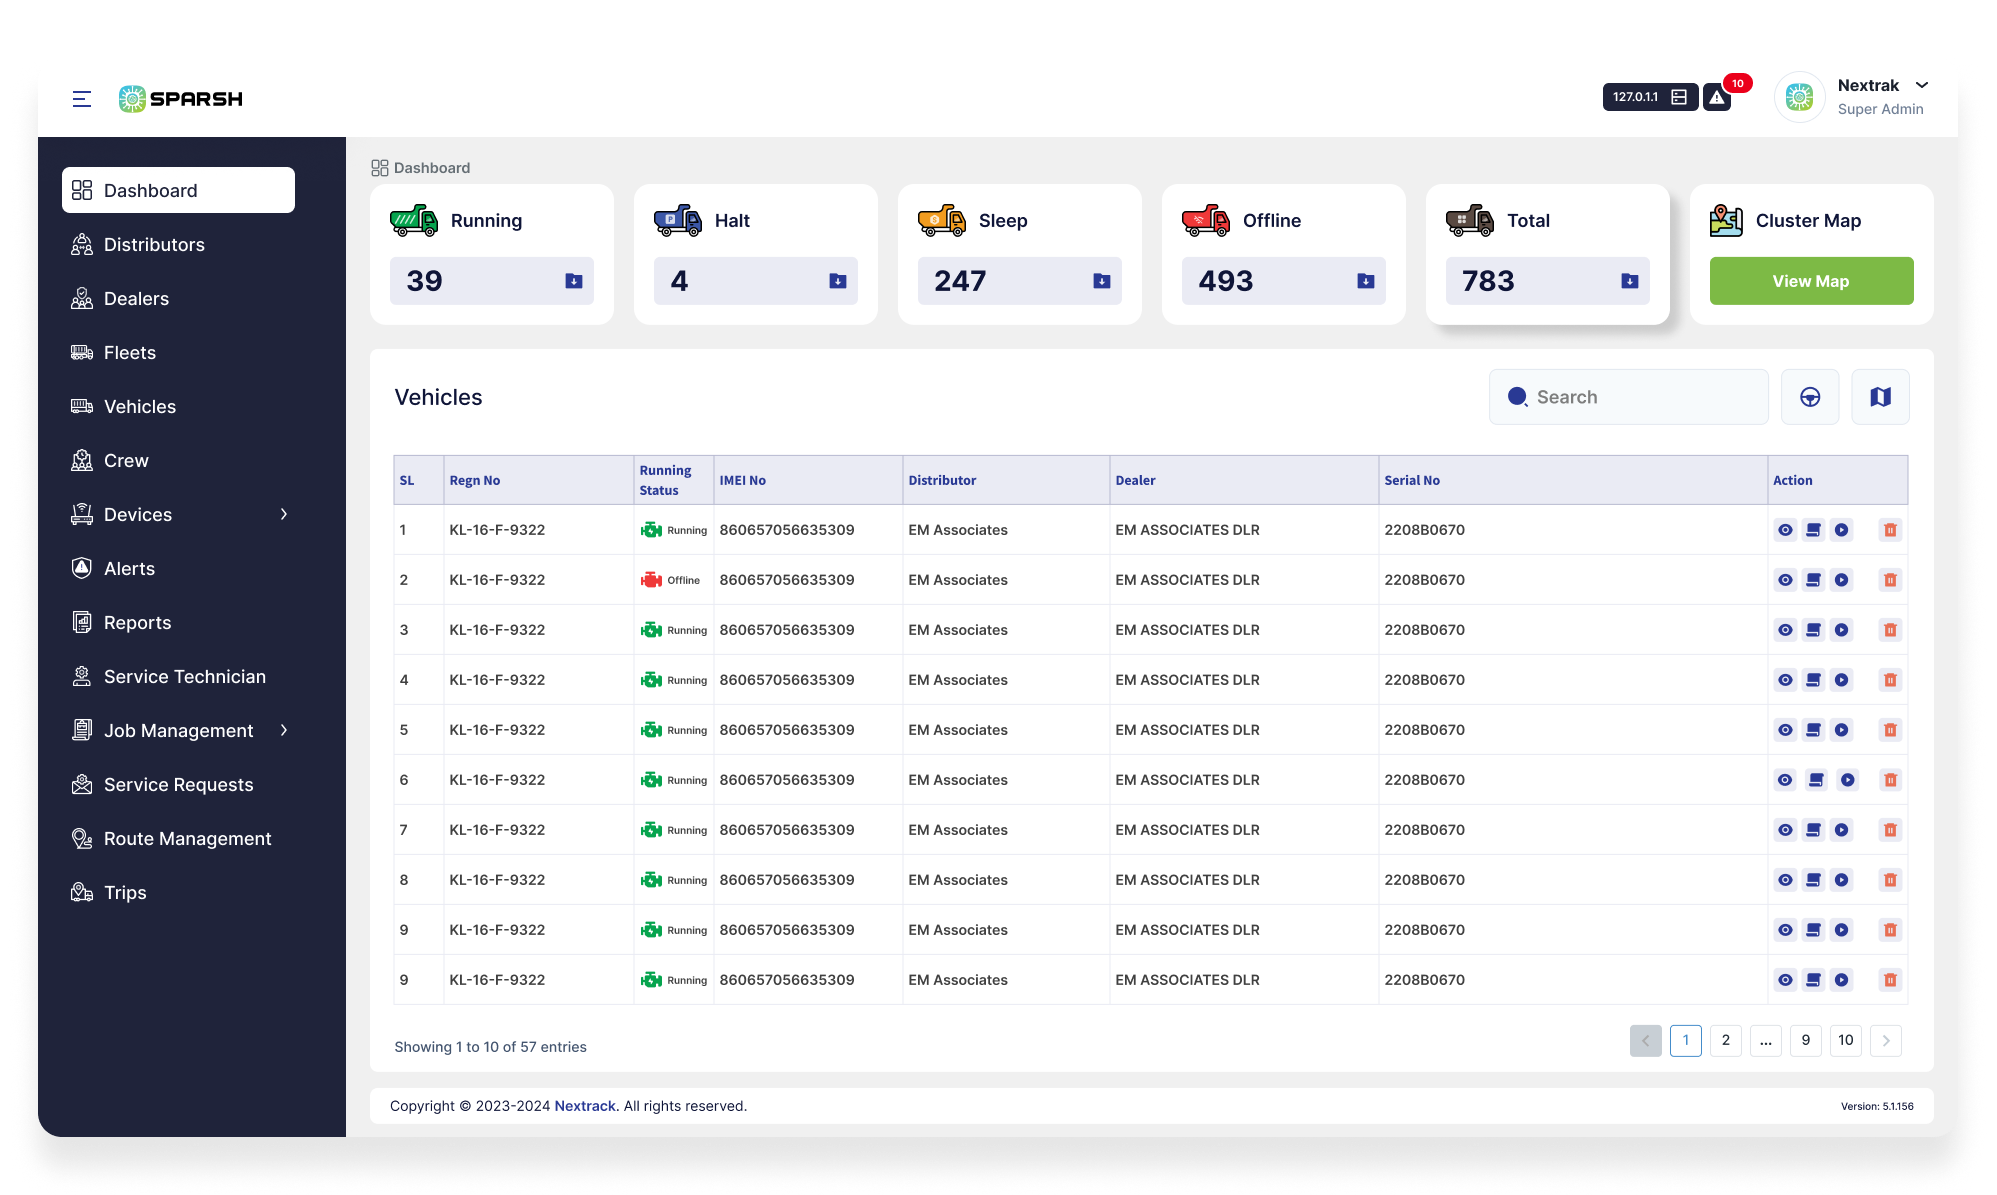Click the steering wheel icon next to Search
The height and width of the screenshot is (1195, 1997).
[1810, 397]
